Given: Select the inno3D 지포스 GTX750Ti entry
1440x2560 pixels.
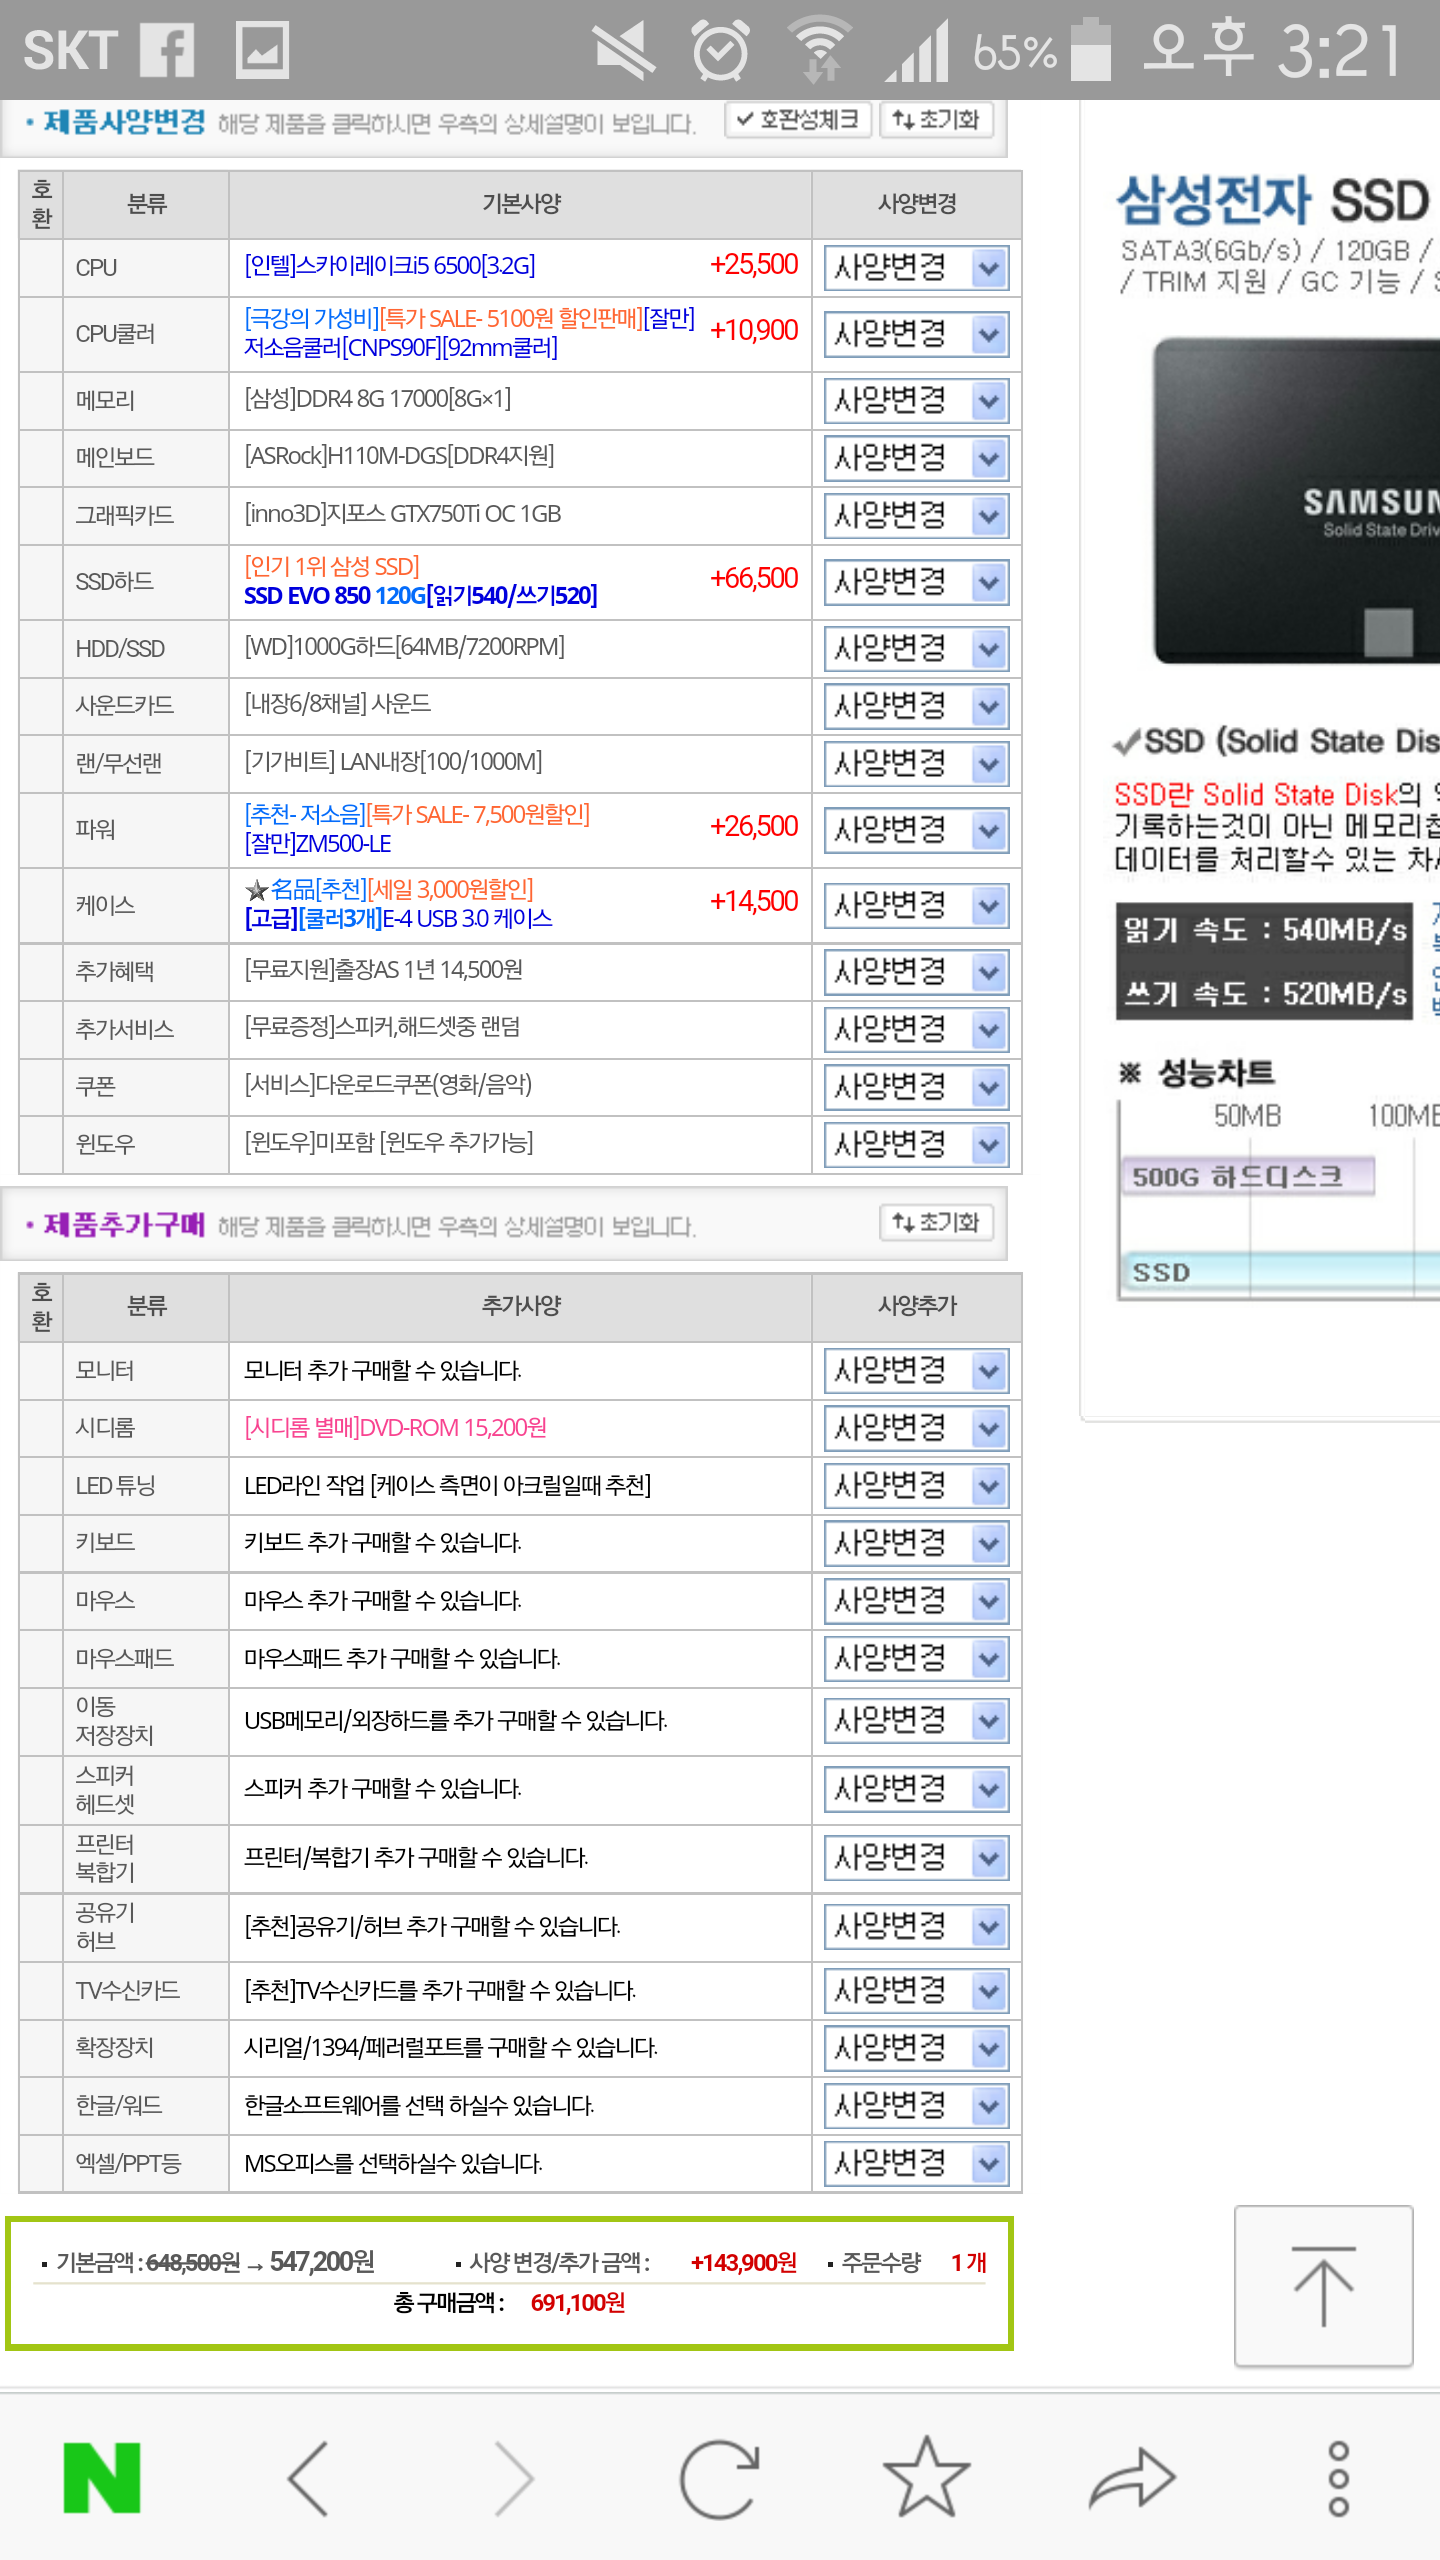Looking at the screenshot, I should click(x=402, y=514).
